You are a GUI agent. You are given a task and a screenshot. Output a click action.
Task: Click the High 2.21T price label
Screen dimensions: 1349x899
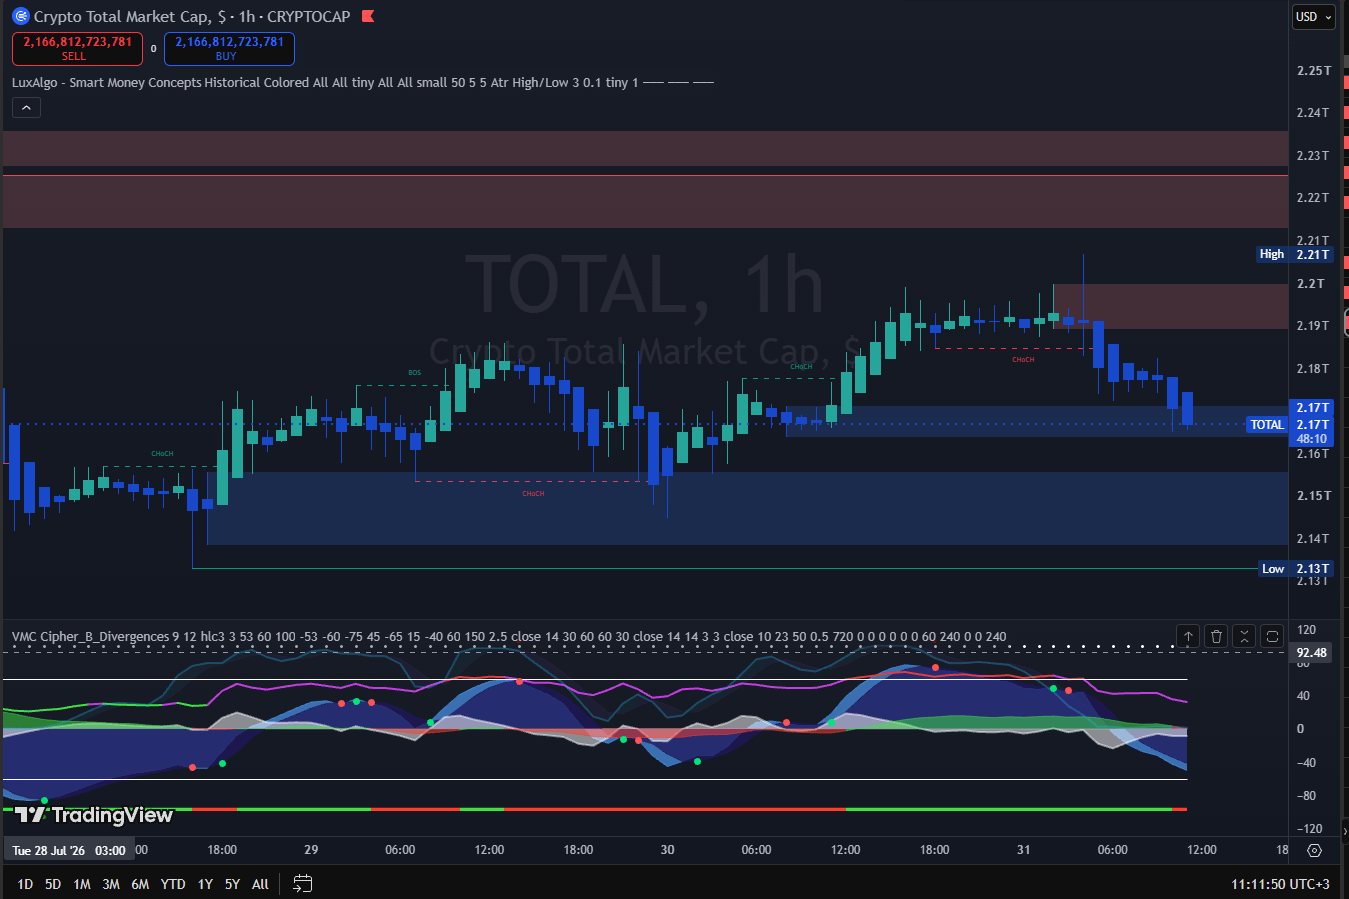(x=1296, y=254)
